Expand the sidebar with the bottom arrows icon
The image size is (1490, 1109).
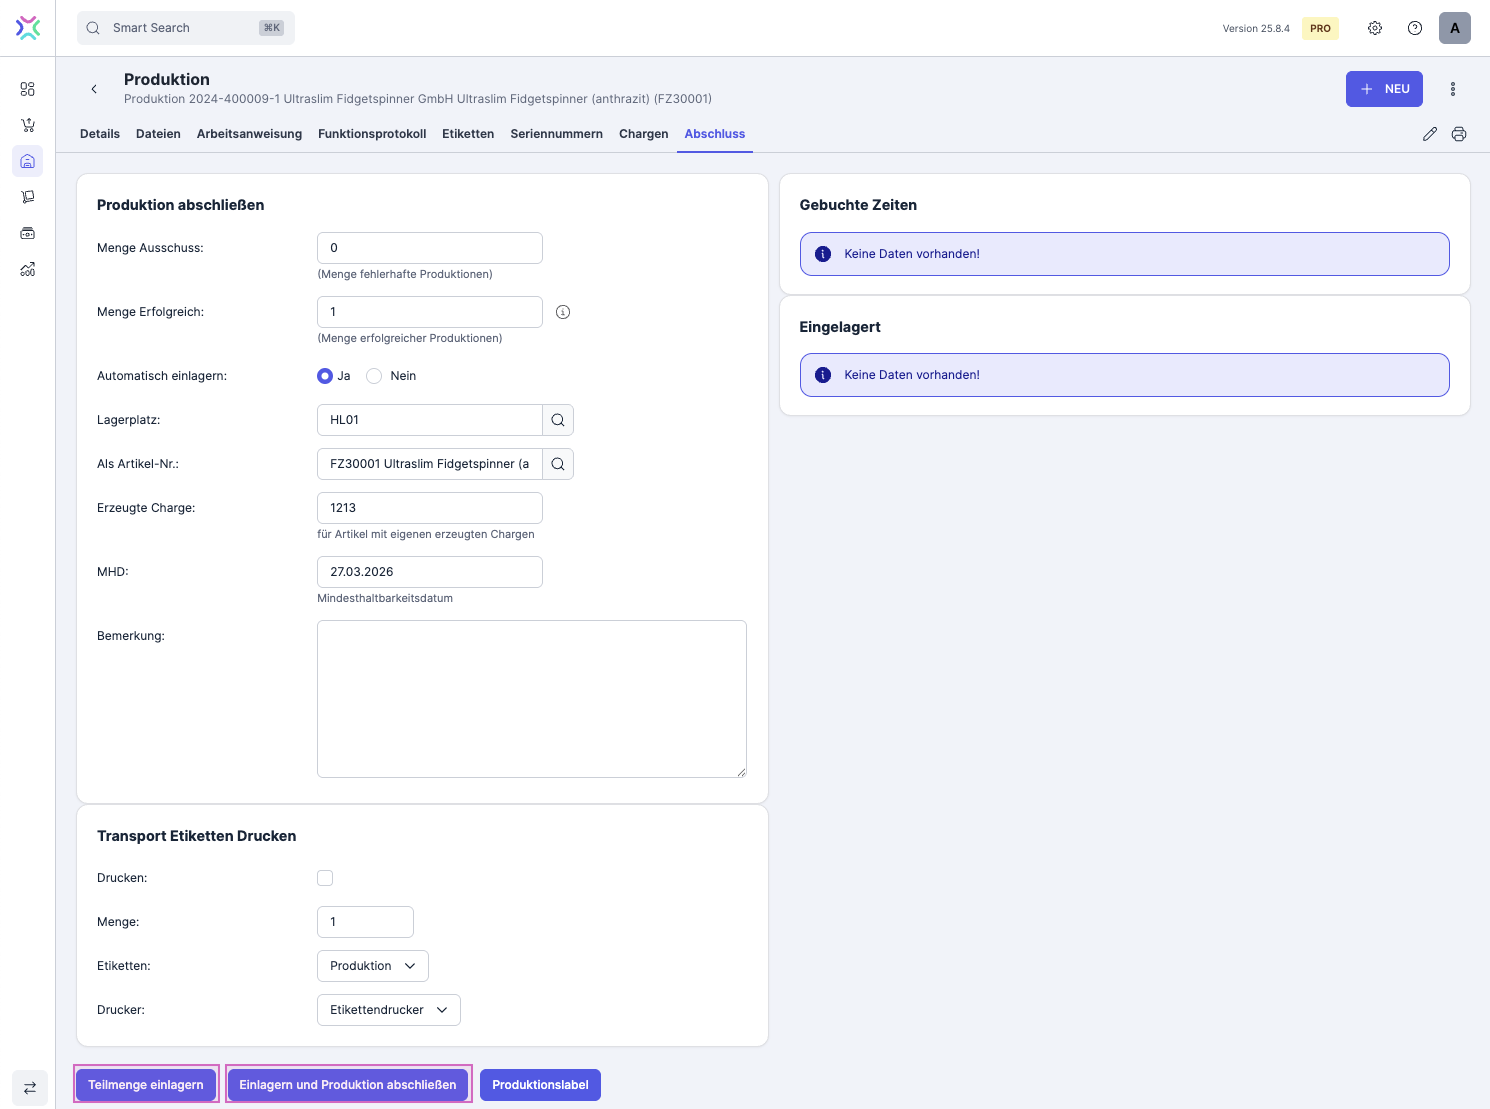tap(29, 1088)
